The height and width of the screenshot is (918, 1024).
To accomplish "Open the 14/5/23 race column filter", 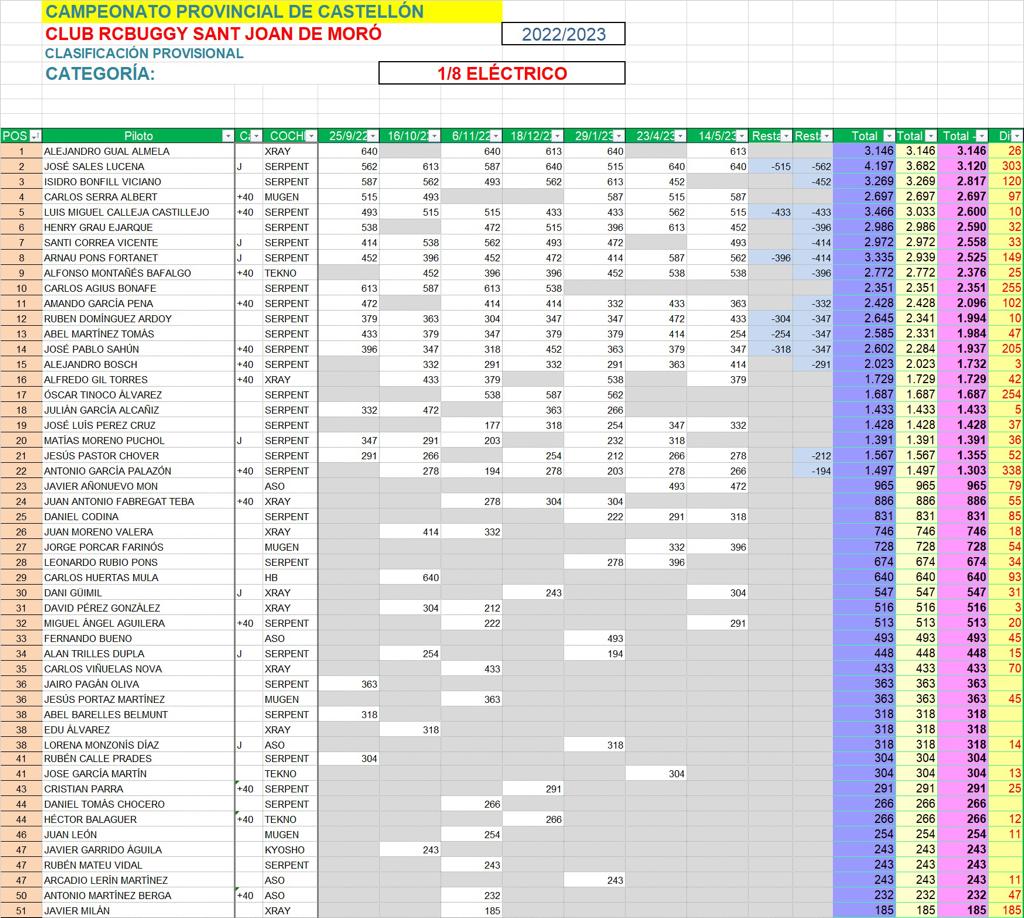I will coord(742,136).
